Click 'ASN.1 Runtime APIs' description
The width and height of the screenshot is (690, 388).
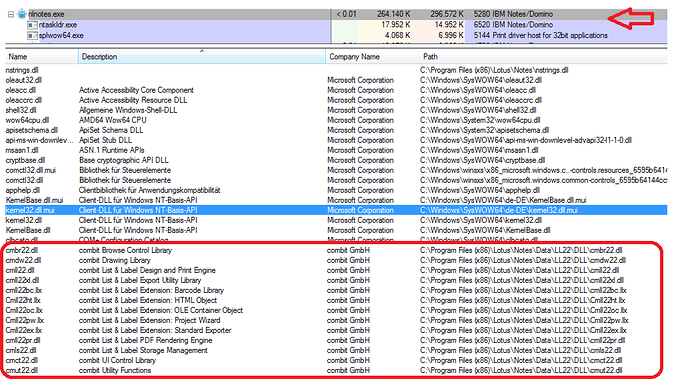click(x=112, y=150)
